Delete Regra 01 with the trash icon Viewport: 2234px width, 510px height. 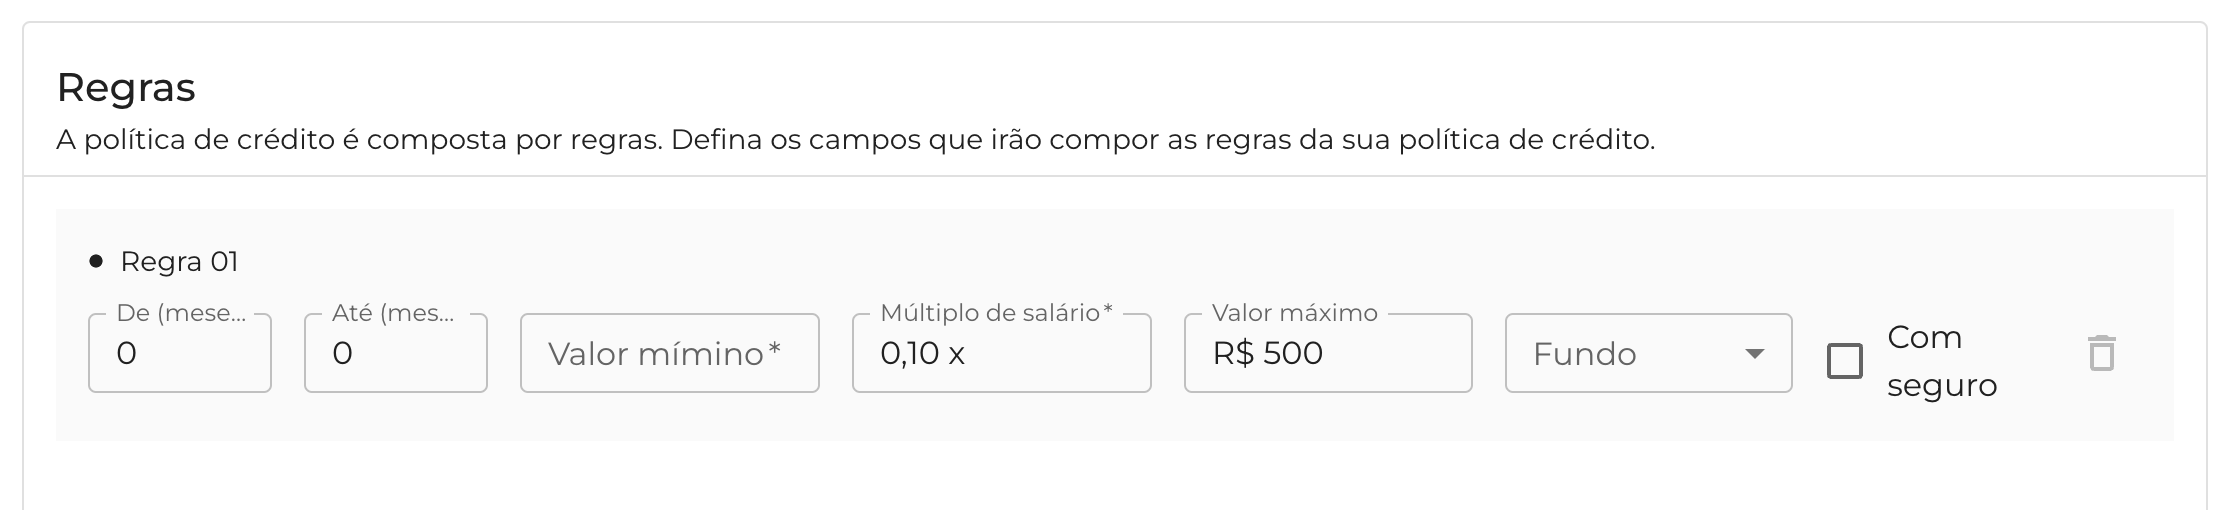[x=2101, y=354]
